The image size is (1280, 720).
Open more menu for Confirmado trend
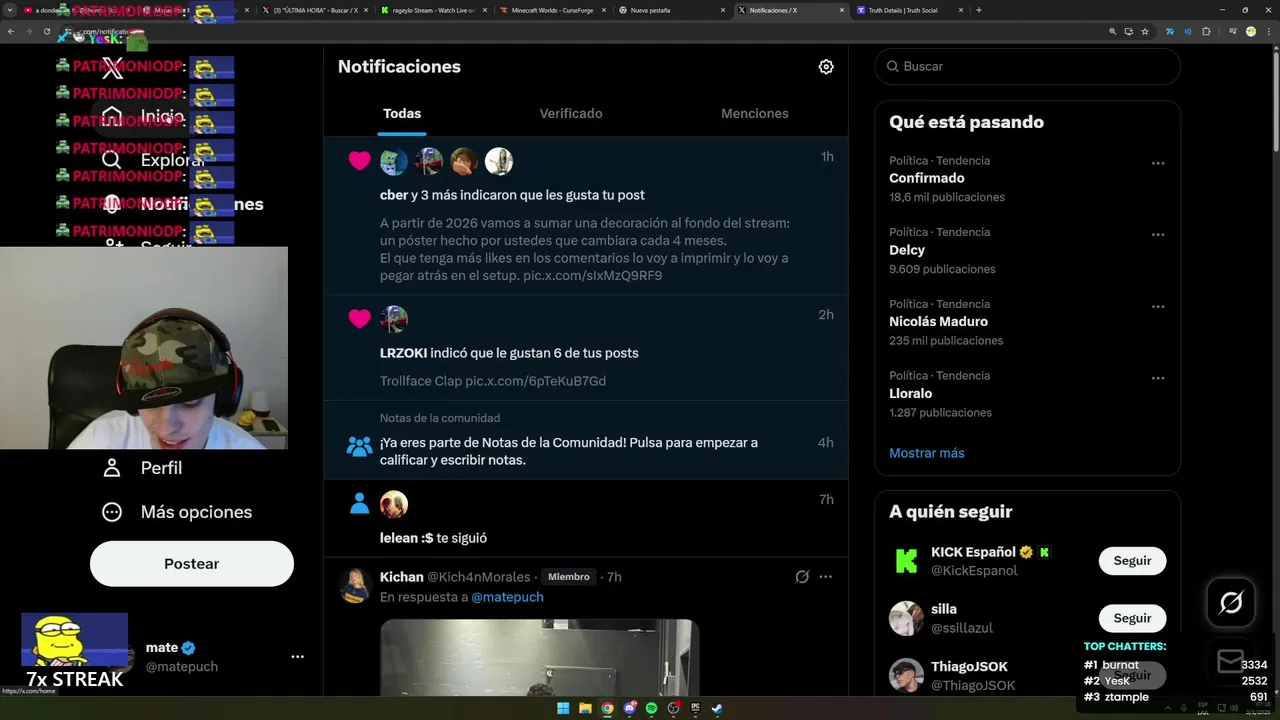tap(1158, 163)
